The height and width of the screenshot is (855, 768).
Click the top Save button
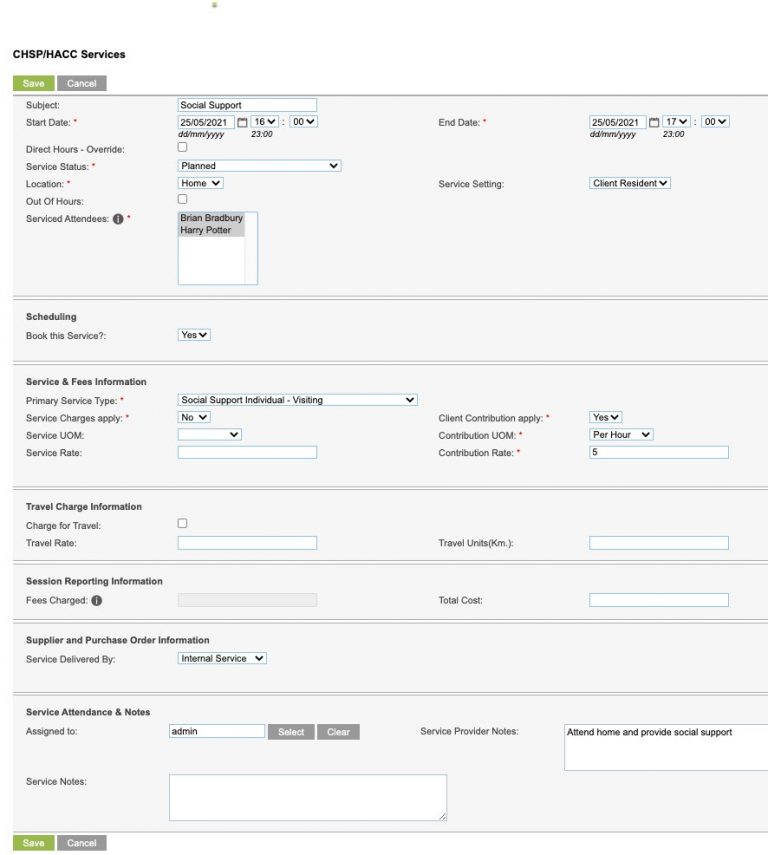point(32,83)
